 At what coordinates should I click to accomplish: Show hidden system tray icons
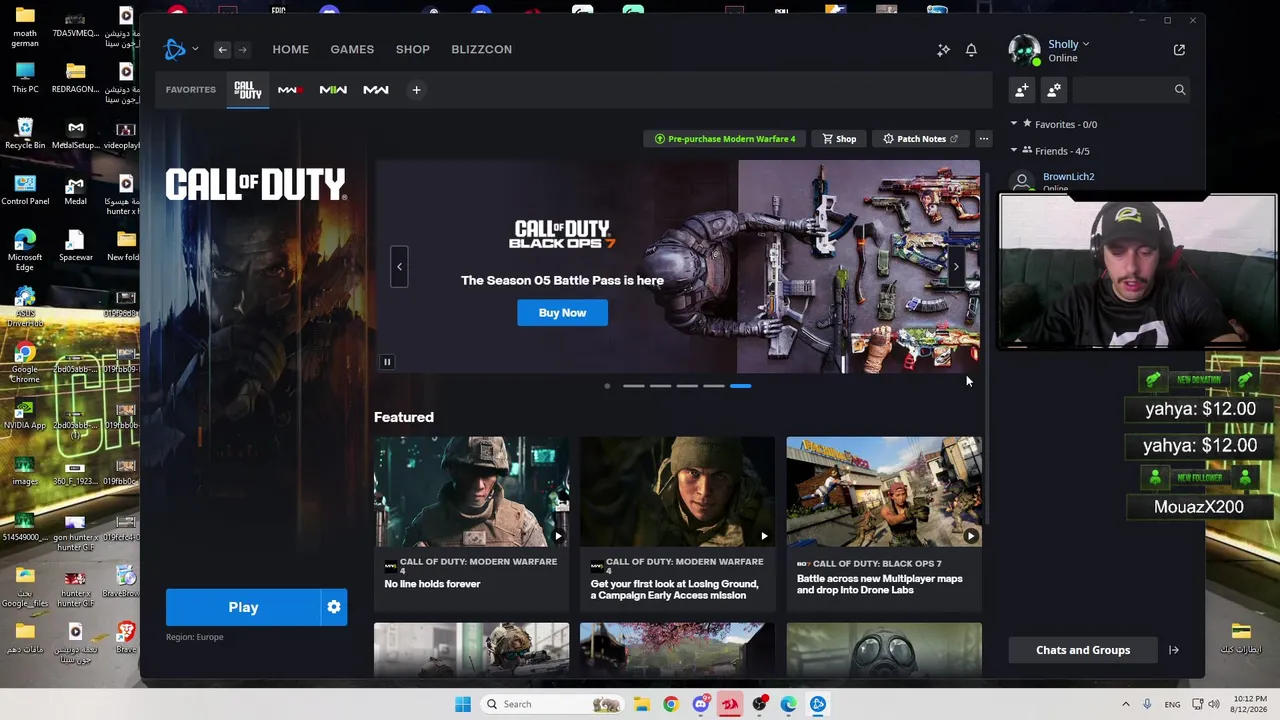tap(1125, 704)
